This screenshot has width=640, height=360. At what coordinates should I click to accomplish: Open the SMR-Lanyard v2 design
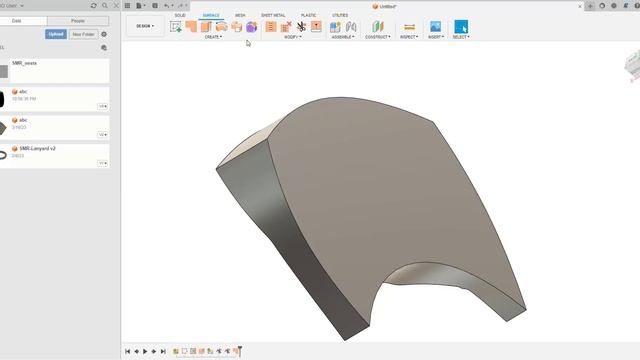pyautogui.click(x=54, y=156)
